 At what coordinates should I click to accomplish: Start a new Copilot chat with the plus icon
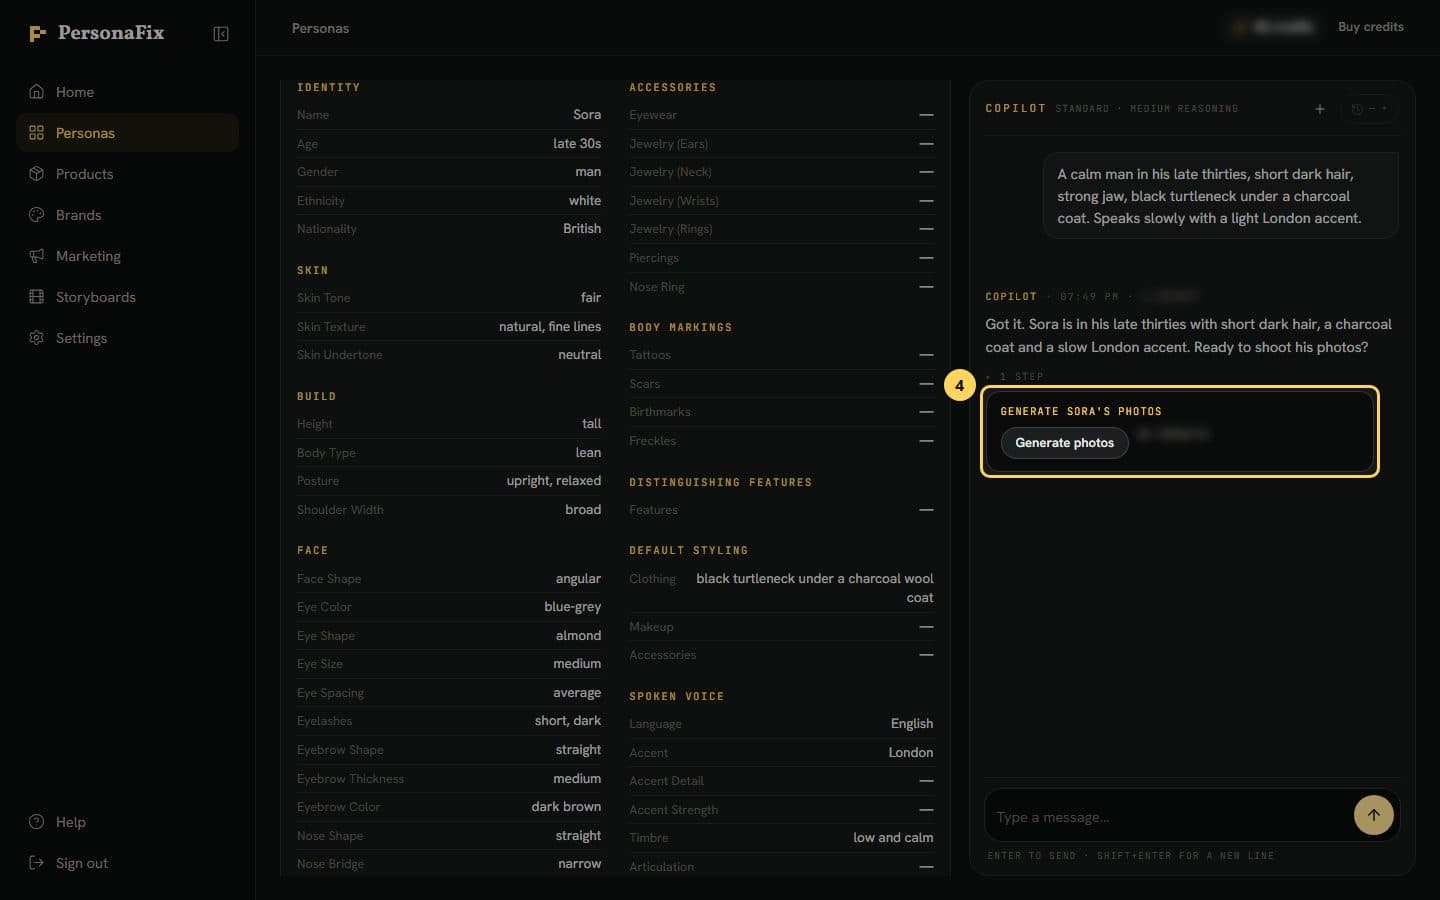click(x=1320, y=109)
